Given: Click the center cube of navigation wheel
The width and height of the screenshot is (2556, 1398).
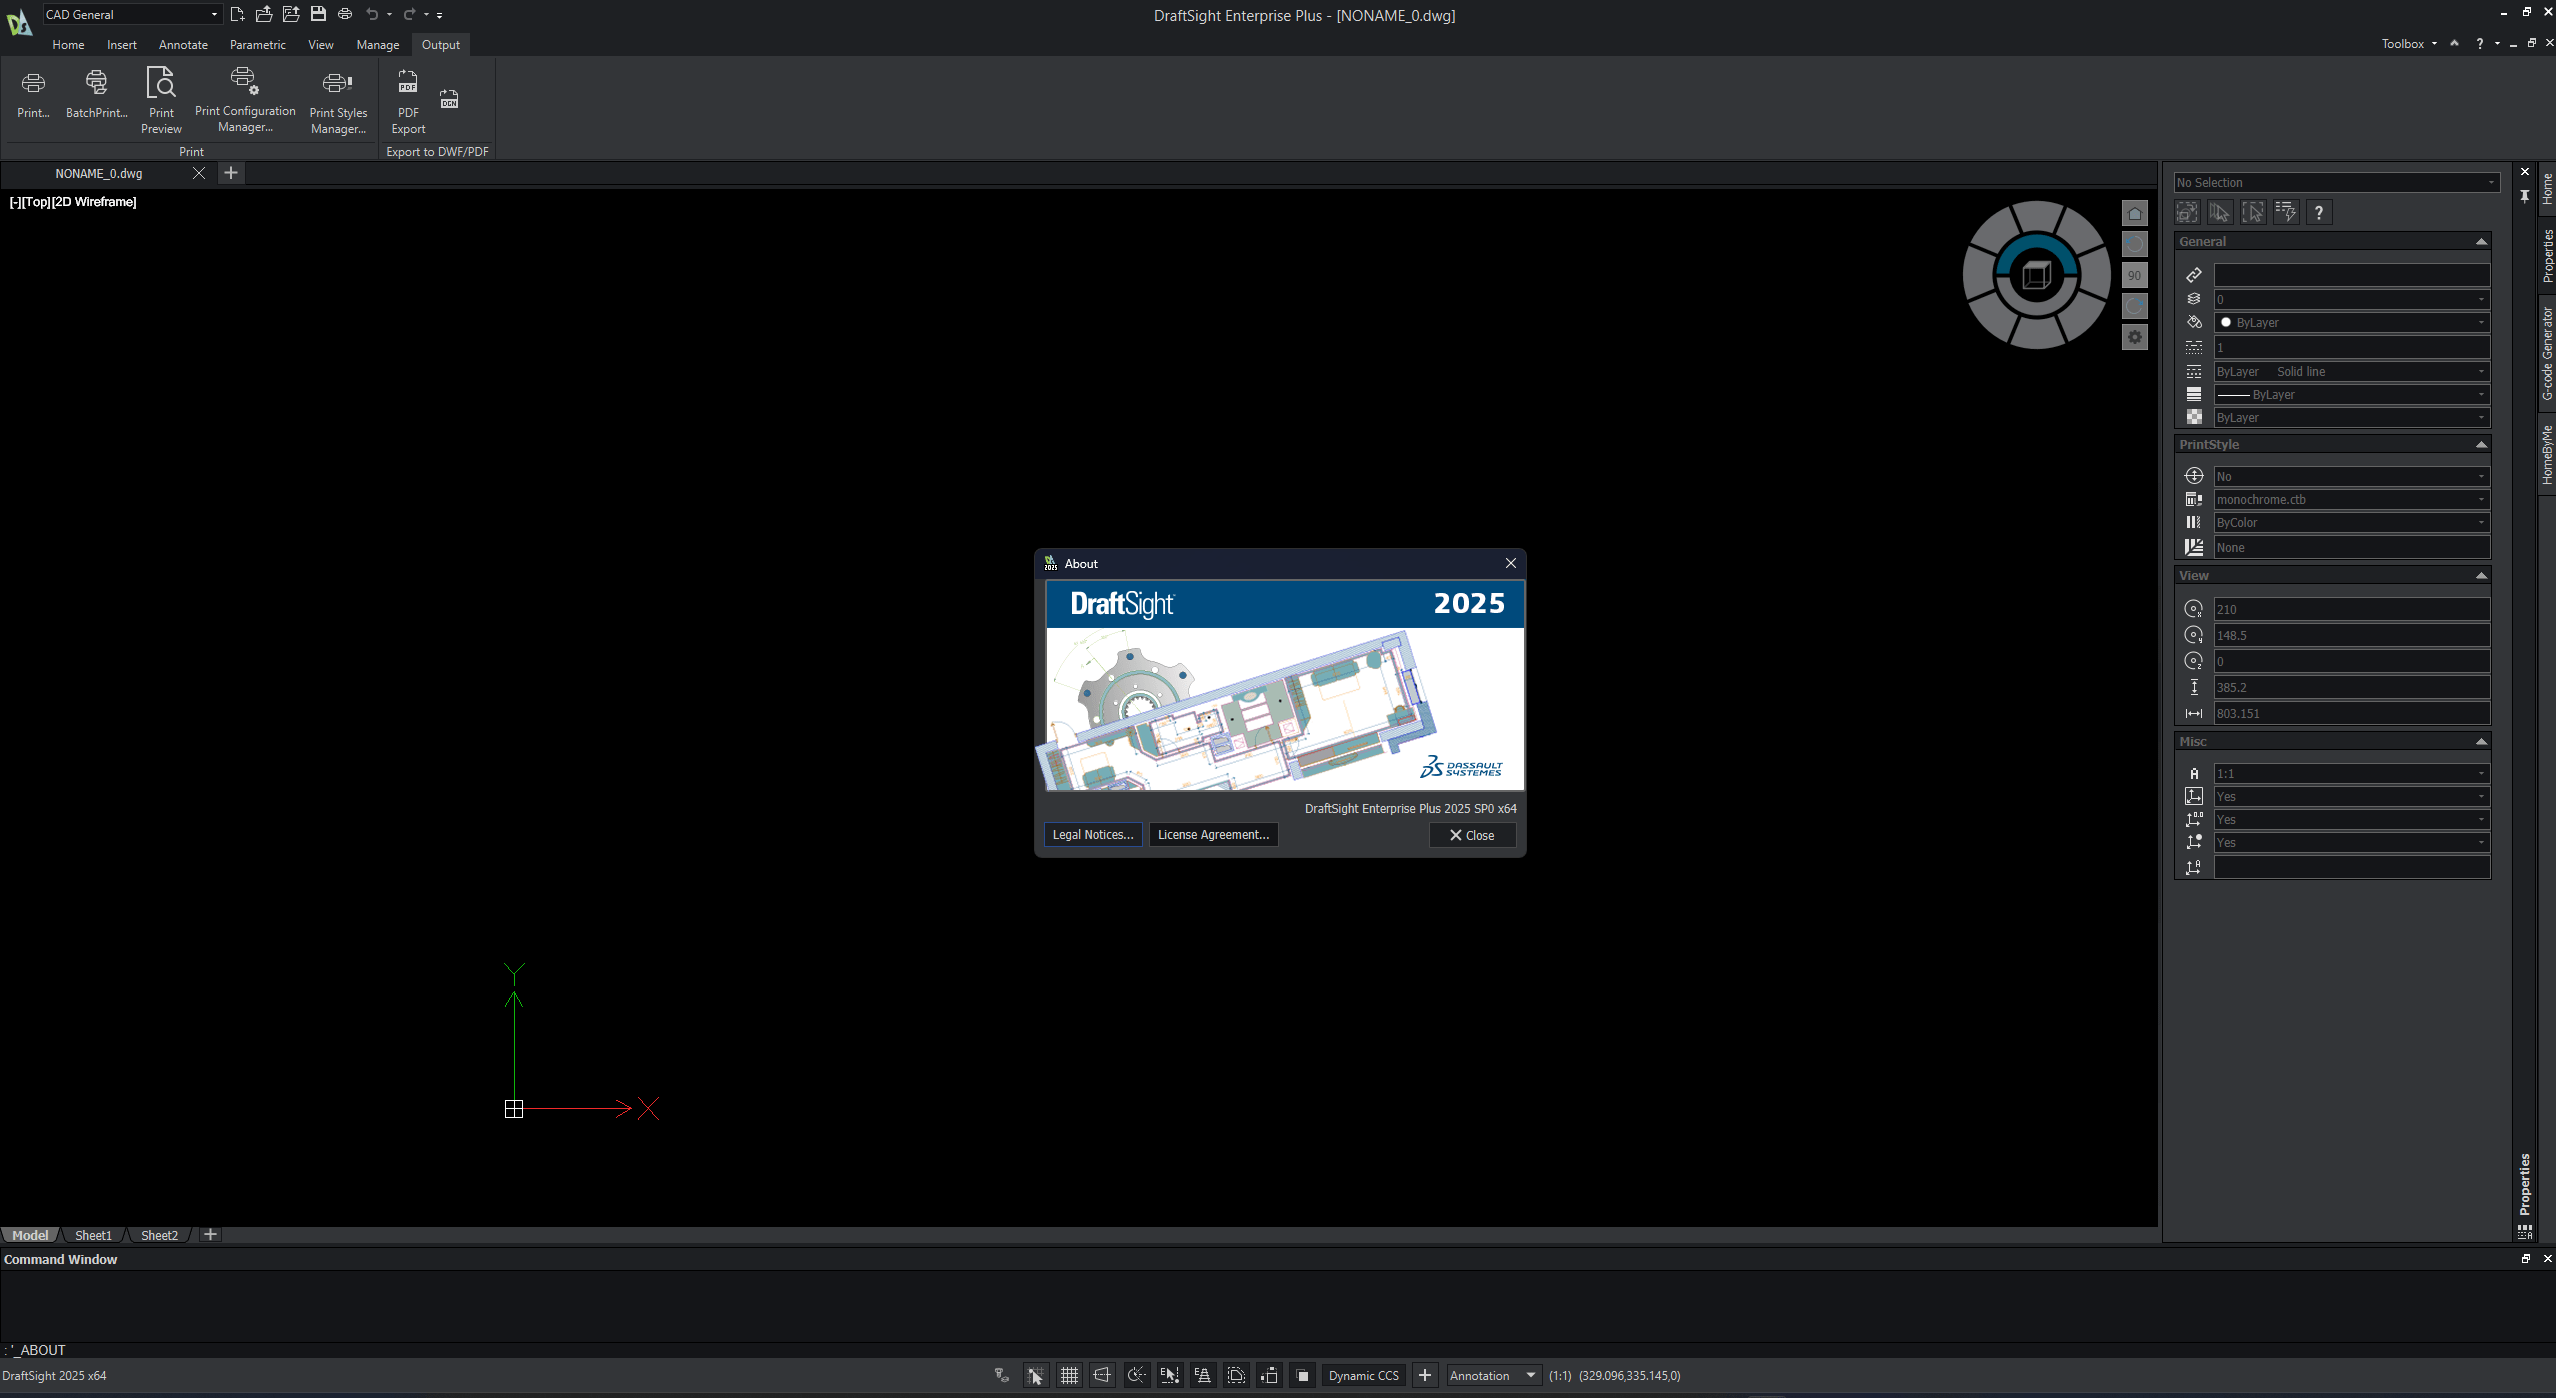Looking at the screenshot, I should tap(2036, 275).
